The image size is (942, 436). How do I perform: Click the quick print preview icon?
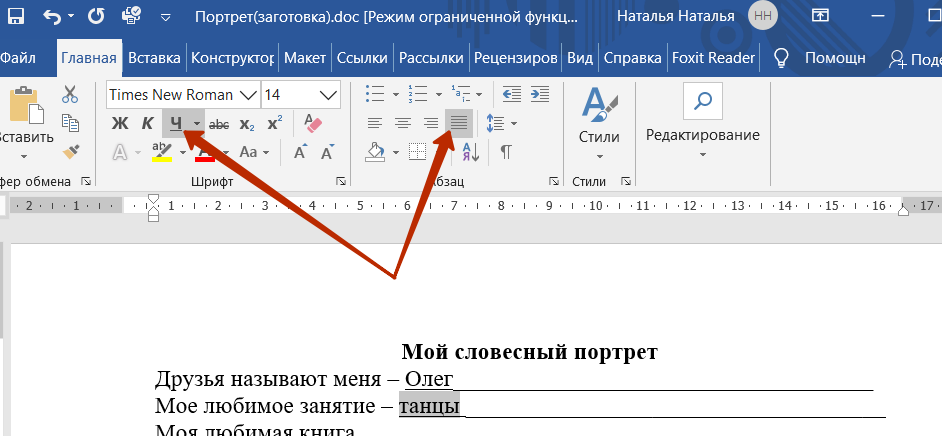coord(132,16)
